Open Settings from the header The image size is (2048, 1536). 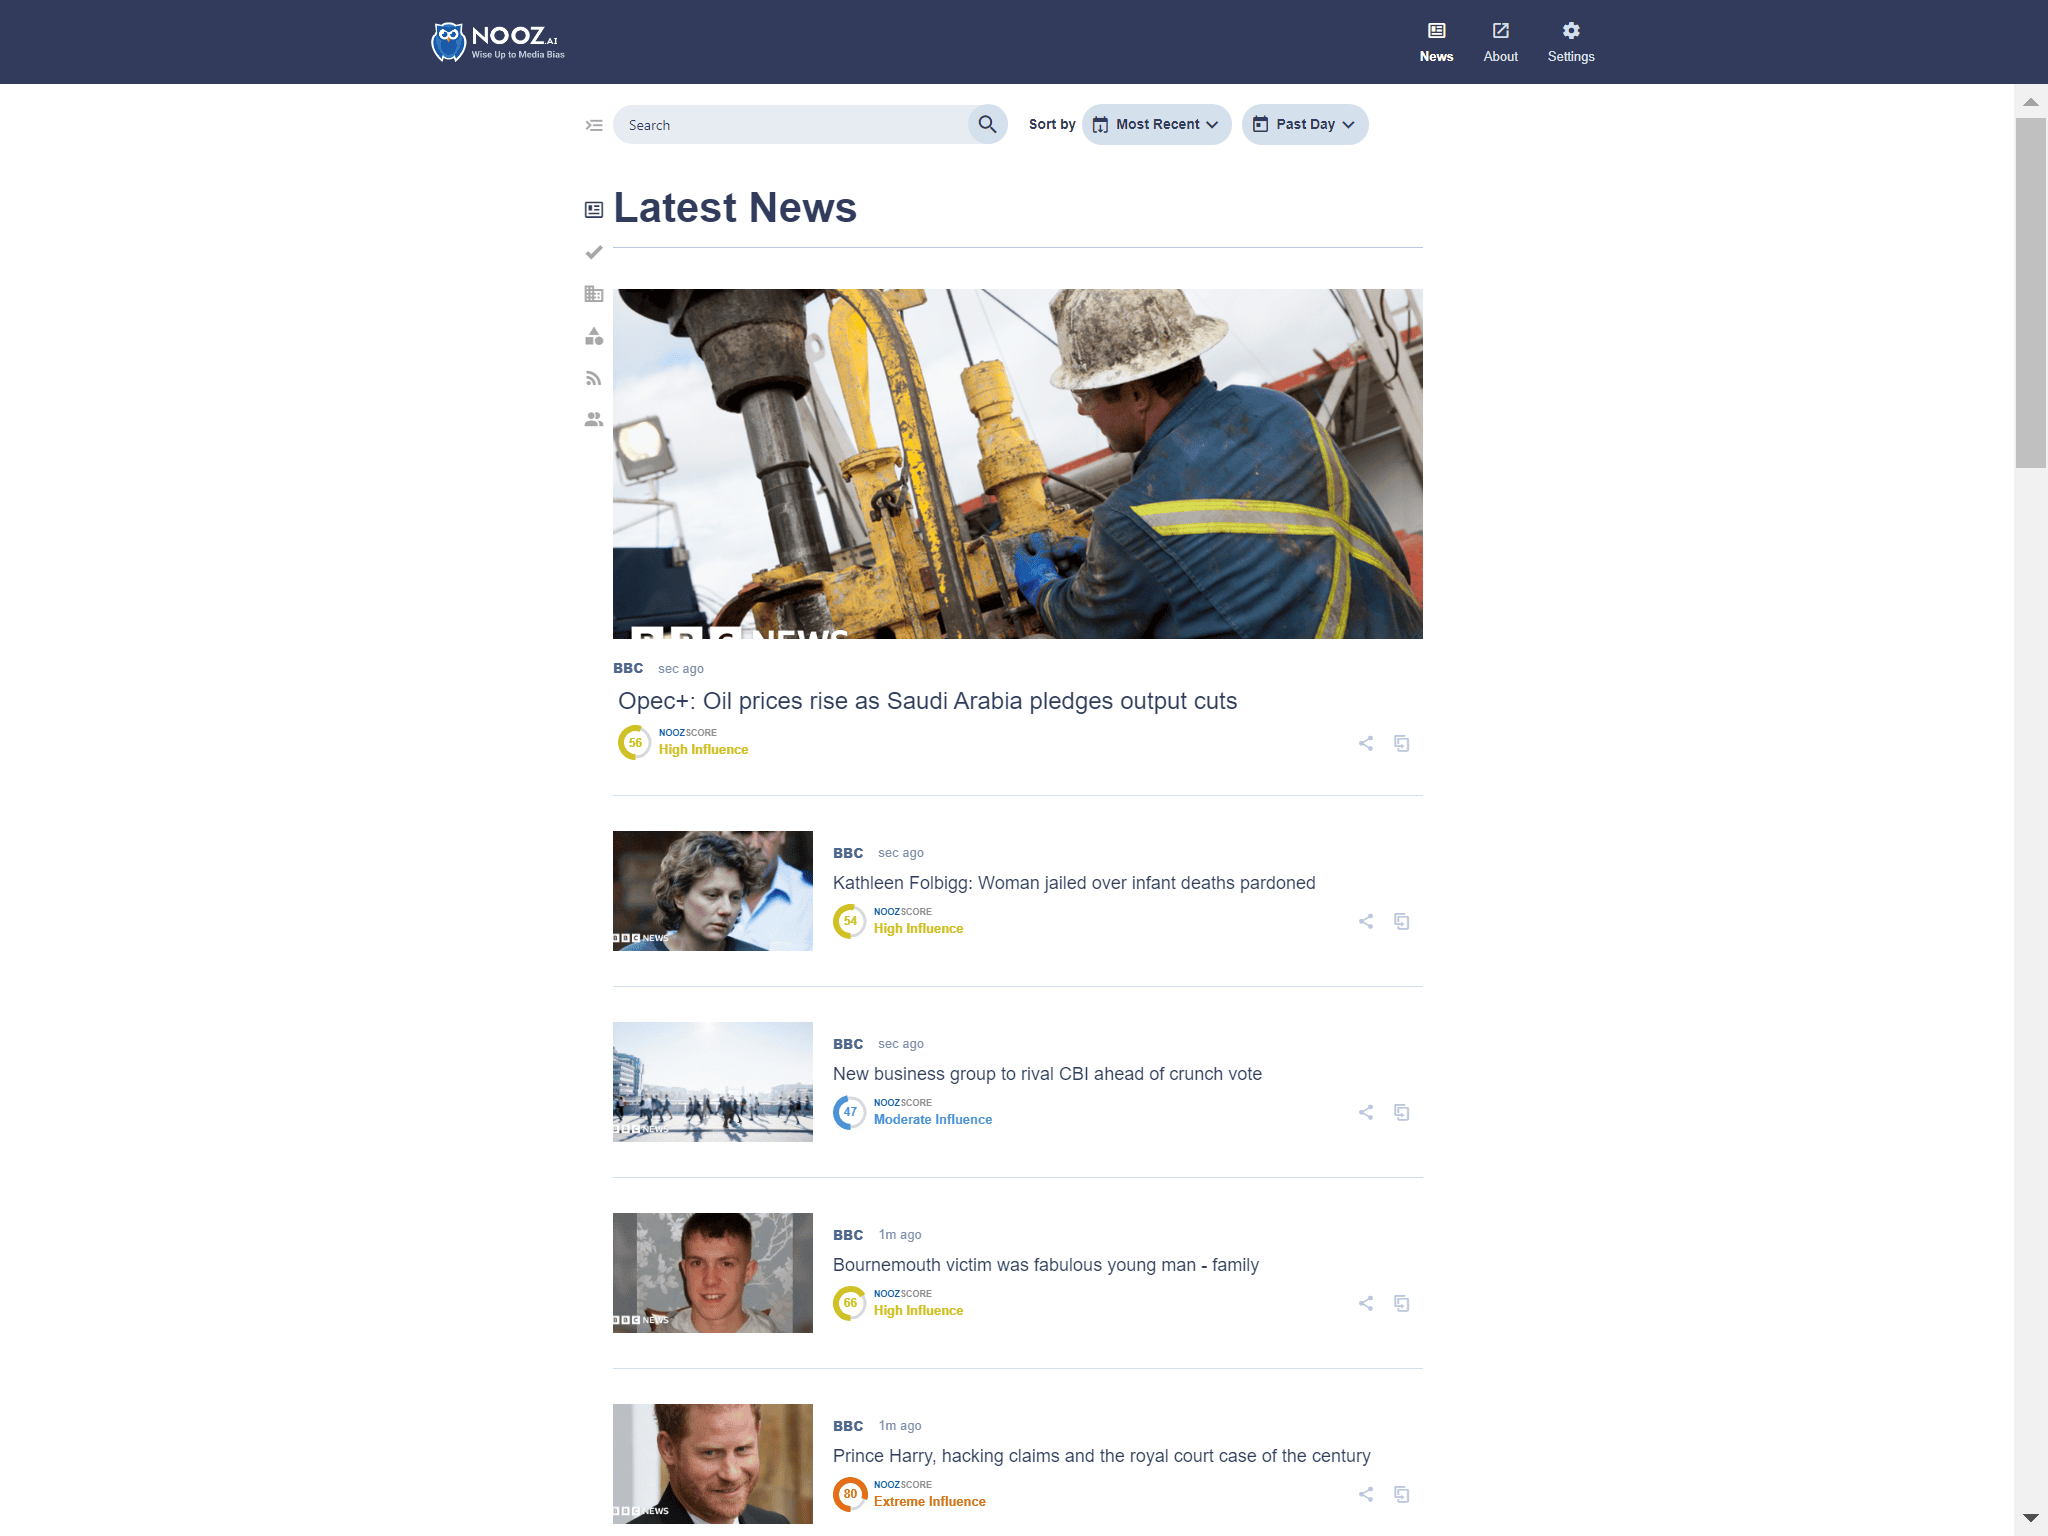[1571, 42]
